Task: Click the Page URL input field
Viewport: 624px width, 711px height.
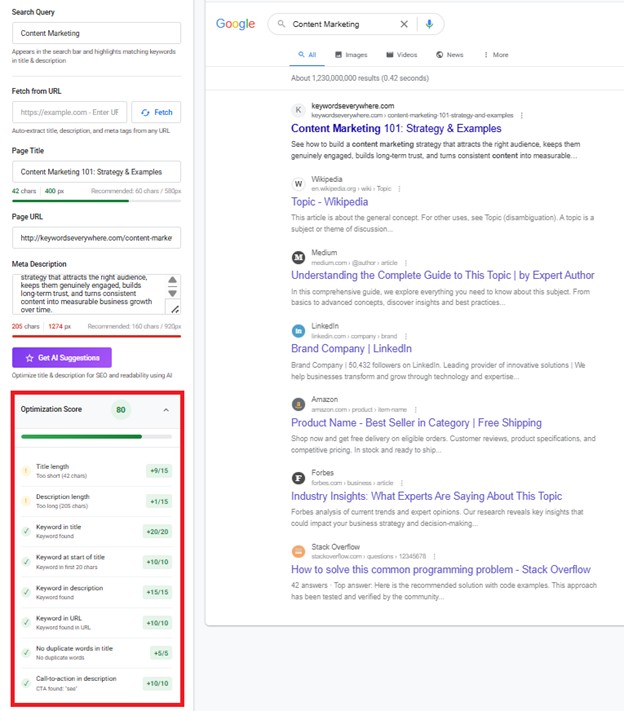Action: coord(96,238)
